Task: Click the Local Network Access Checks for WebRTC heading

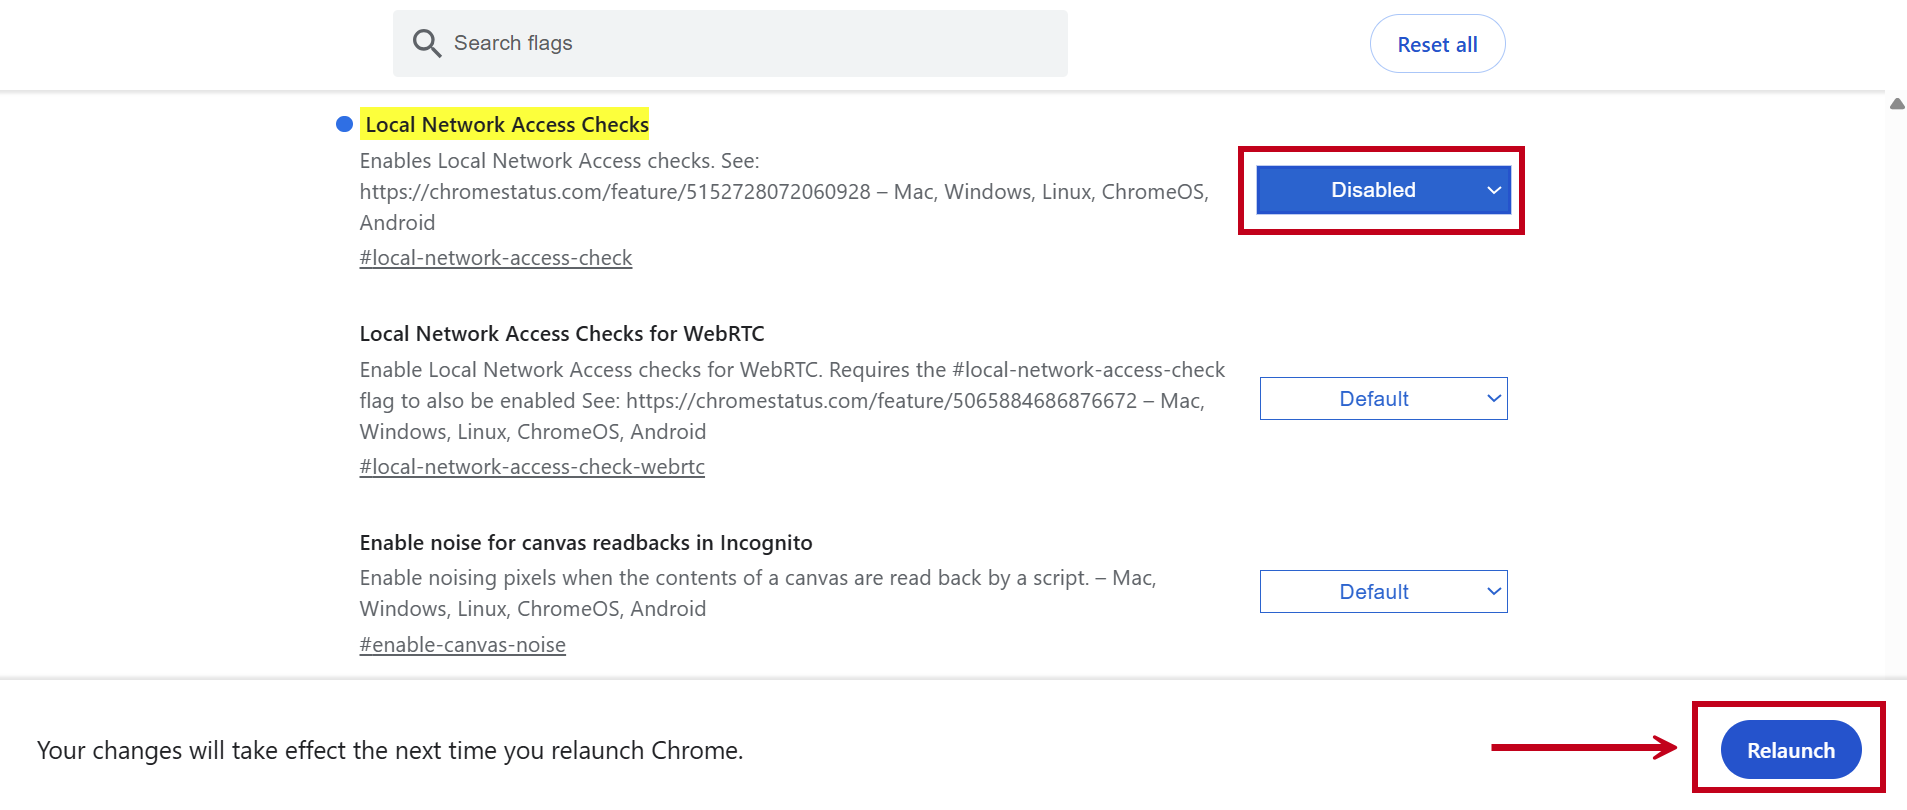Action: pos(562,334)
